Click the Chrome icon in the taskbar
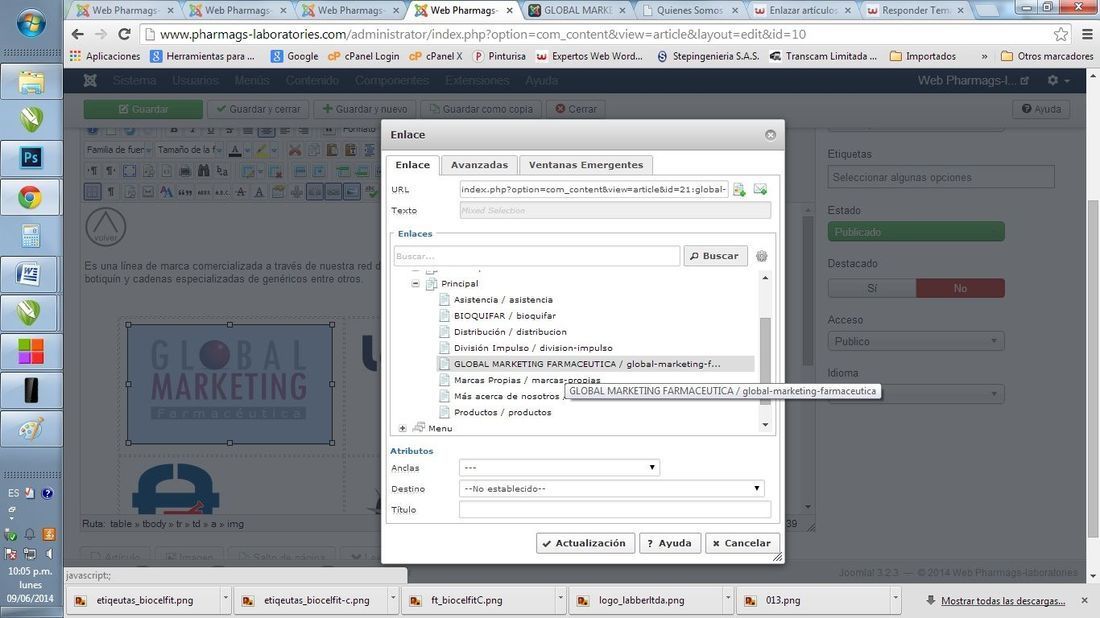The width and height of the screenshot is (1100, 618). pyautogui.click(x=30, y=198)
